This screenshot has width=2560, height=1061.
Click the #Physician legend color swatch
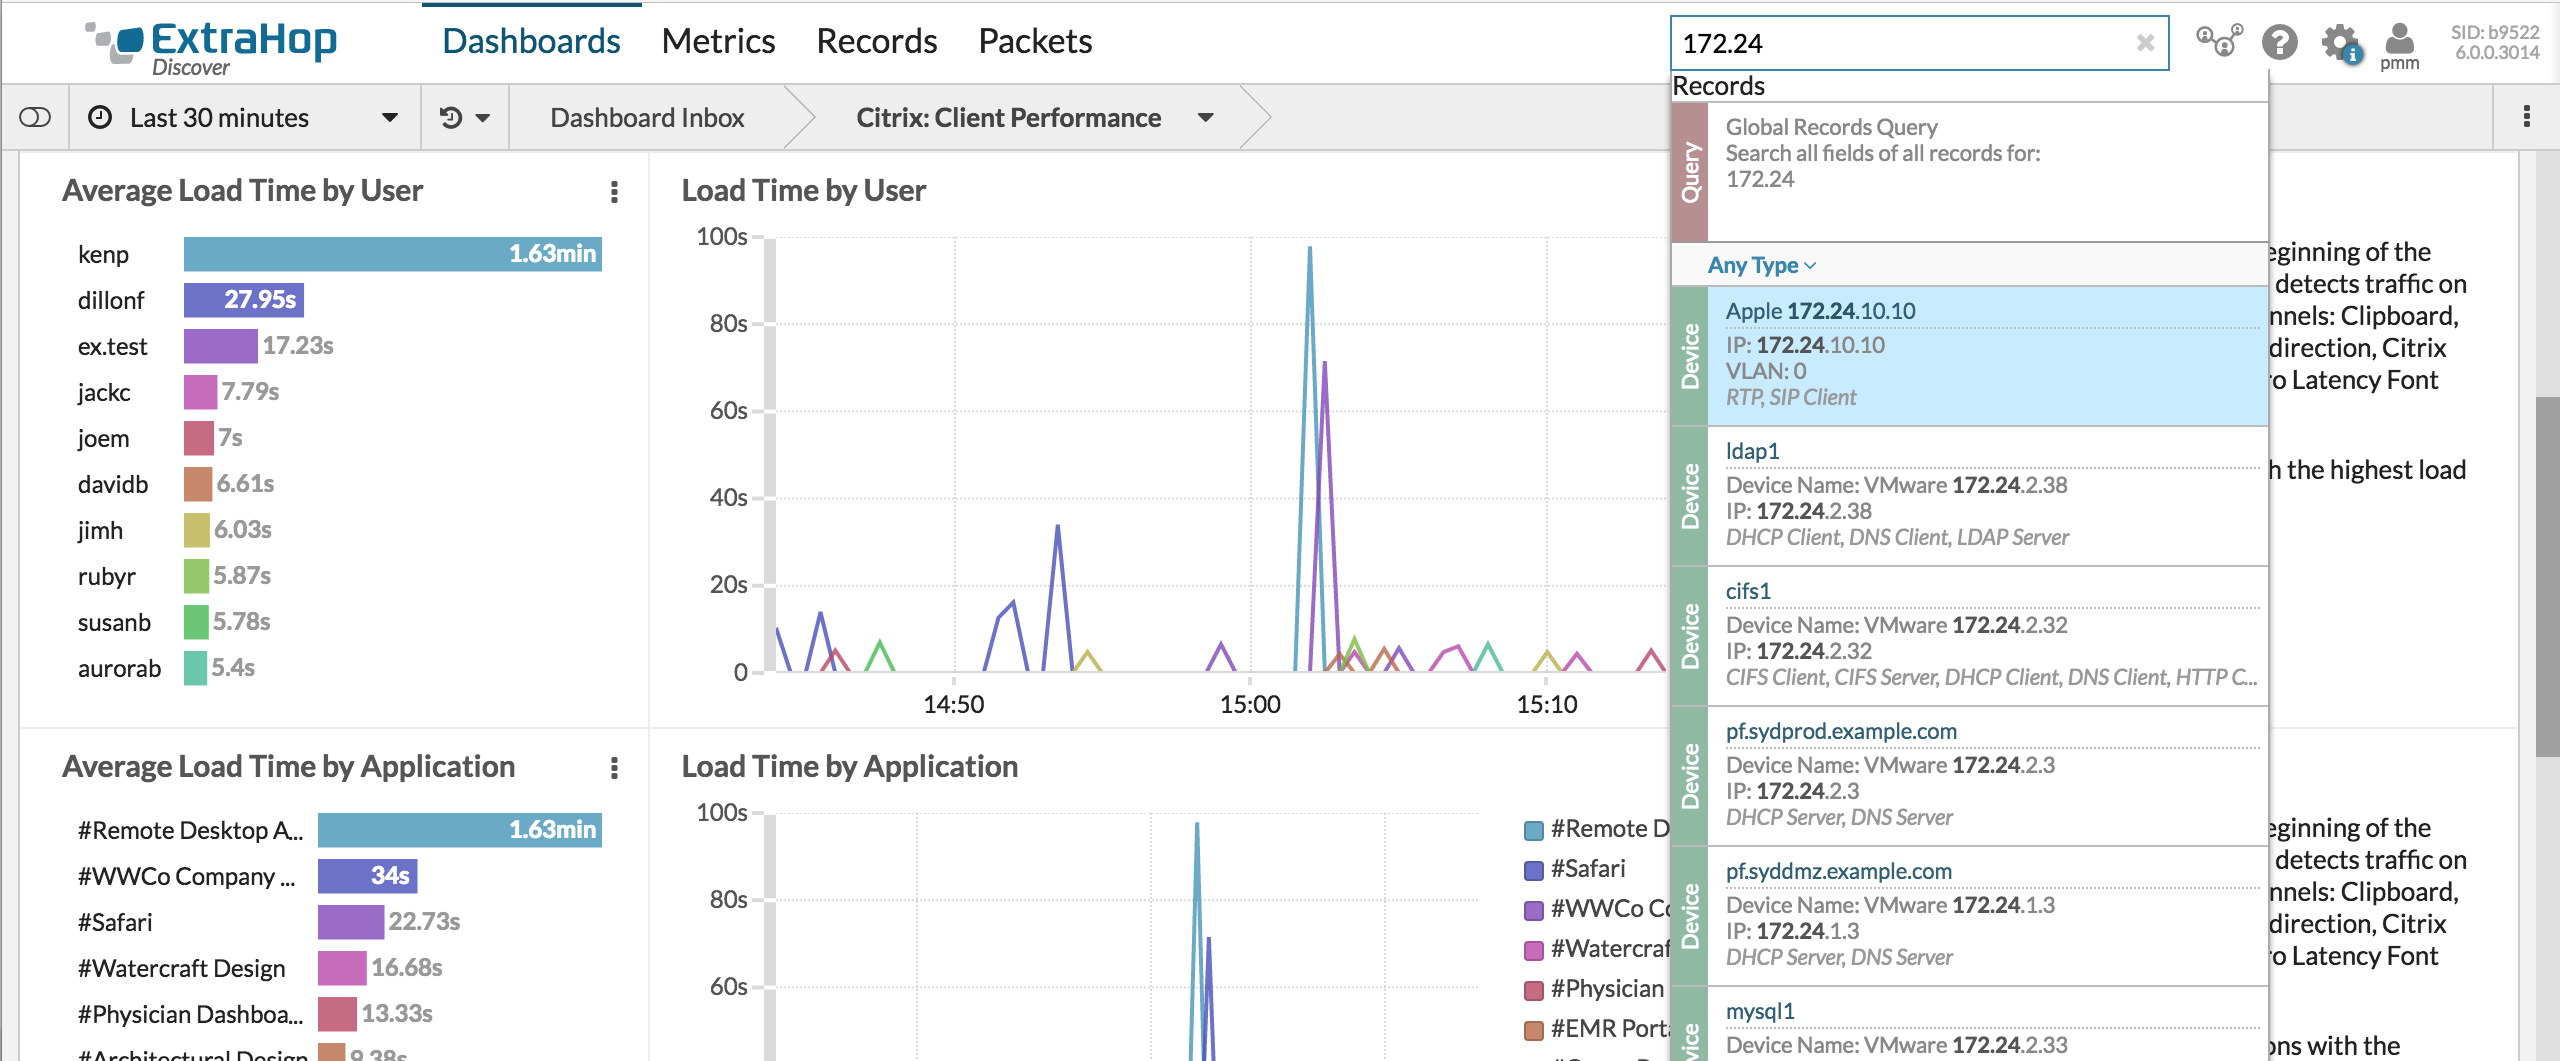pyautogui.click(x=1533, y=990)
